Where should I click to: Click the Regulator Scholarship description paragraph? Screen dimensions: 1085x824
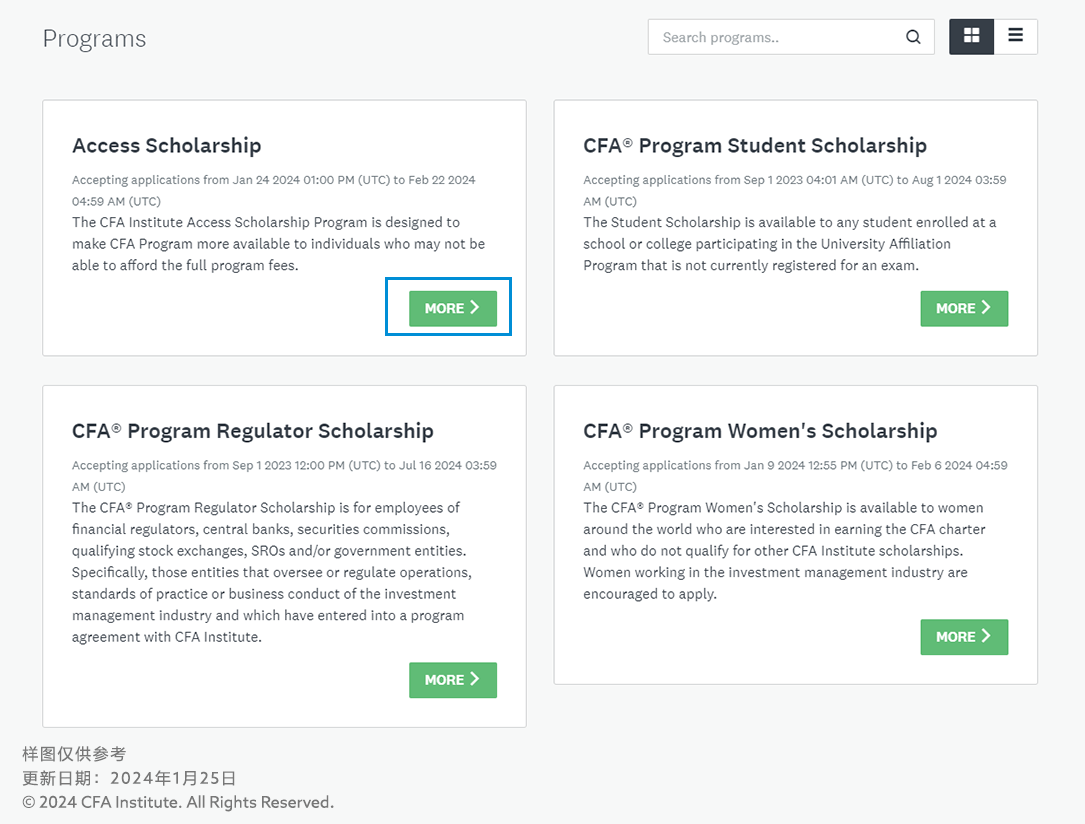pos(272,572)
